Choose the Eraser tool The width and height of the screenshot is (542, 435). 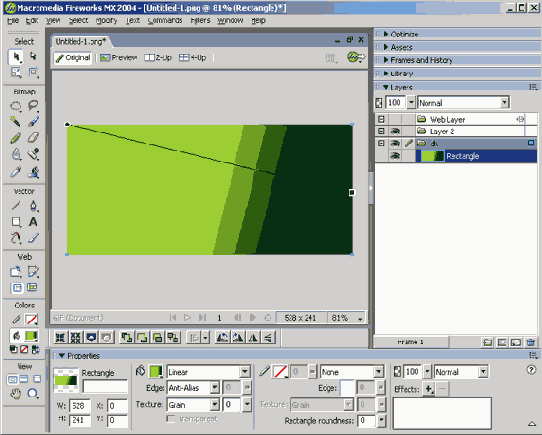pos(33,138)
